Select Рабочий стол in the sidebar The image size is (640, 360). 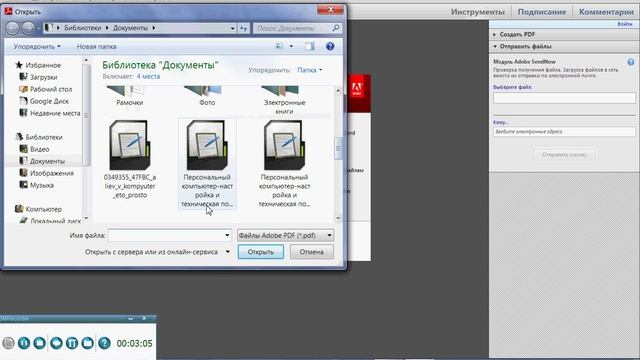point(46,89)
